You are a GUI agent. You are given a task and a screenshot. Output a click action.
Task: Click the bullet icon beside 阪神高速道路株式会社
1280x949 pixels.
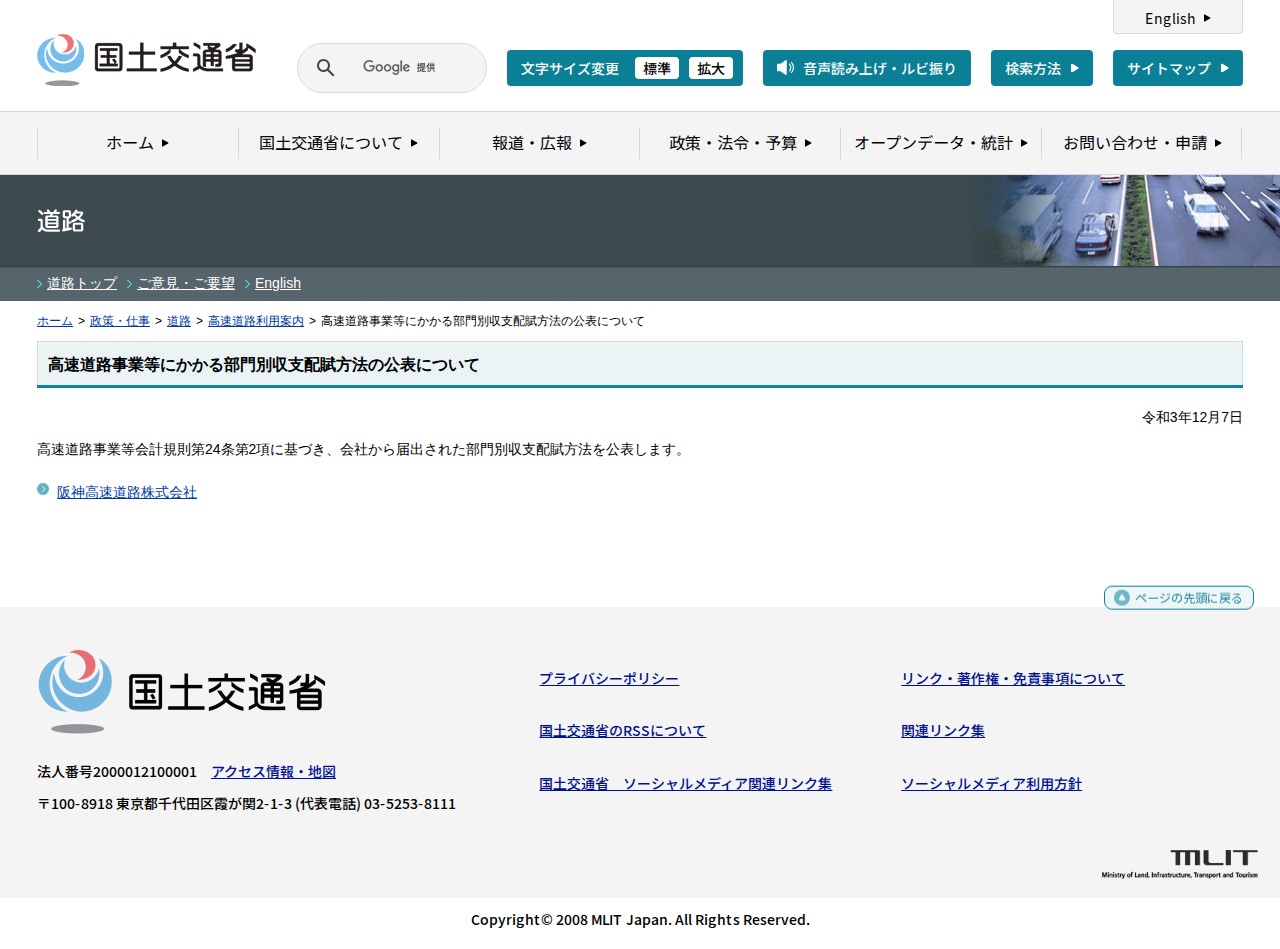tap(43, 489)
